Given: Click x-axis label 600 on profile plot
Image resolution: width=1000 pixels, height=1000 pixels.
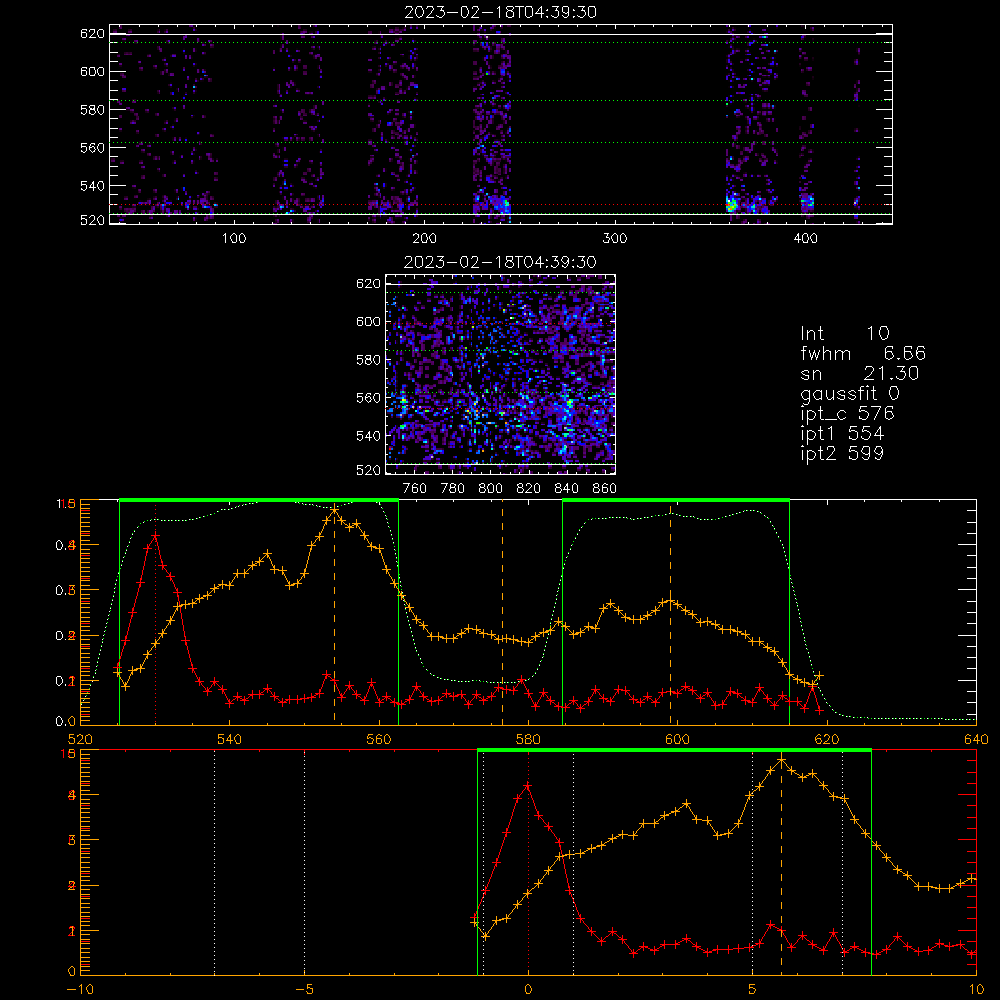Looking at the screenshot, I should 677,739.
